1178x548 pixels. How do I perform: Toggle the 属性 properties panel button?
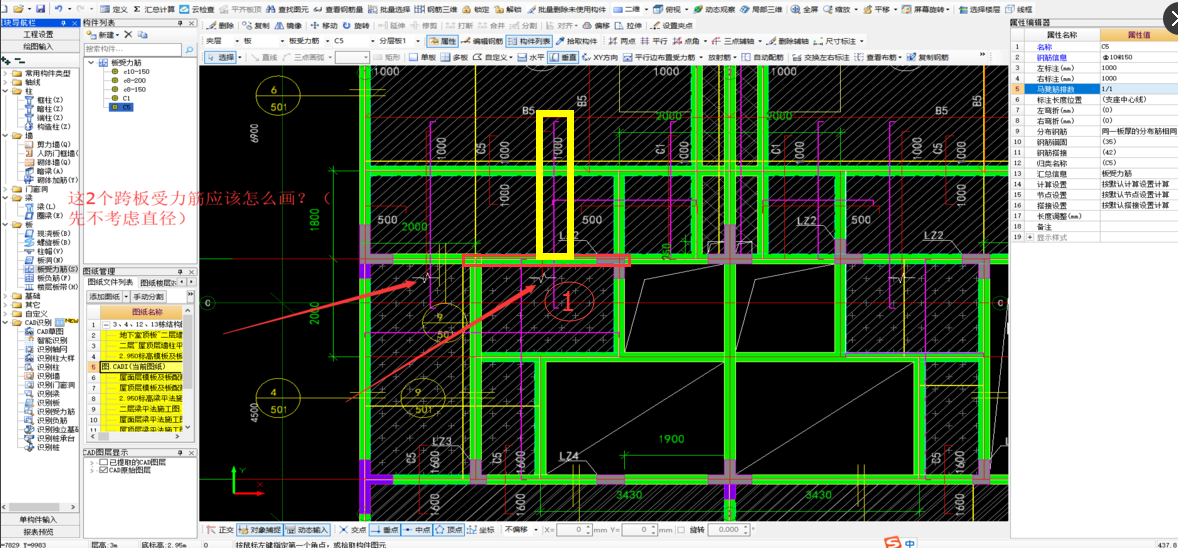point(442,41)
